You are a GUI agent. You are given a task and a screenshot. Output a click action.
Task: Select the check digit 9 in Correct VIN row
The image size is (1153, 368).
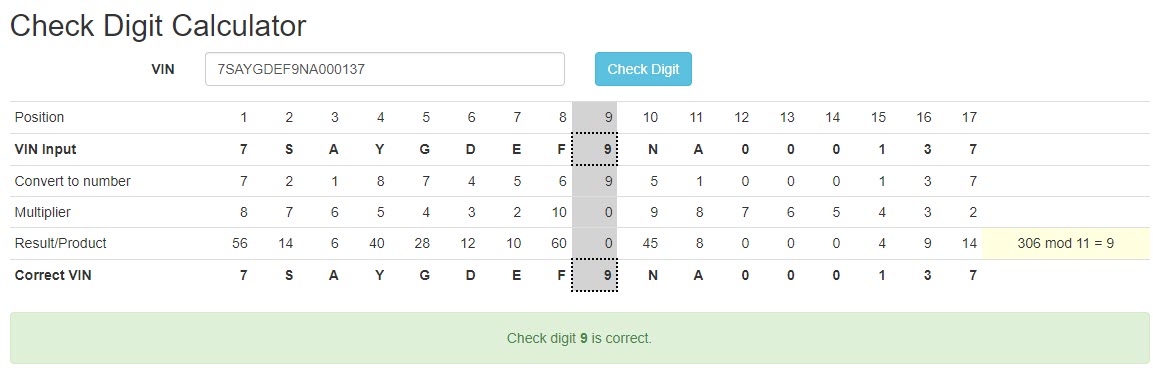point(594,275)
